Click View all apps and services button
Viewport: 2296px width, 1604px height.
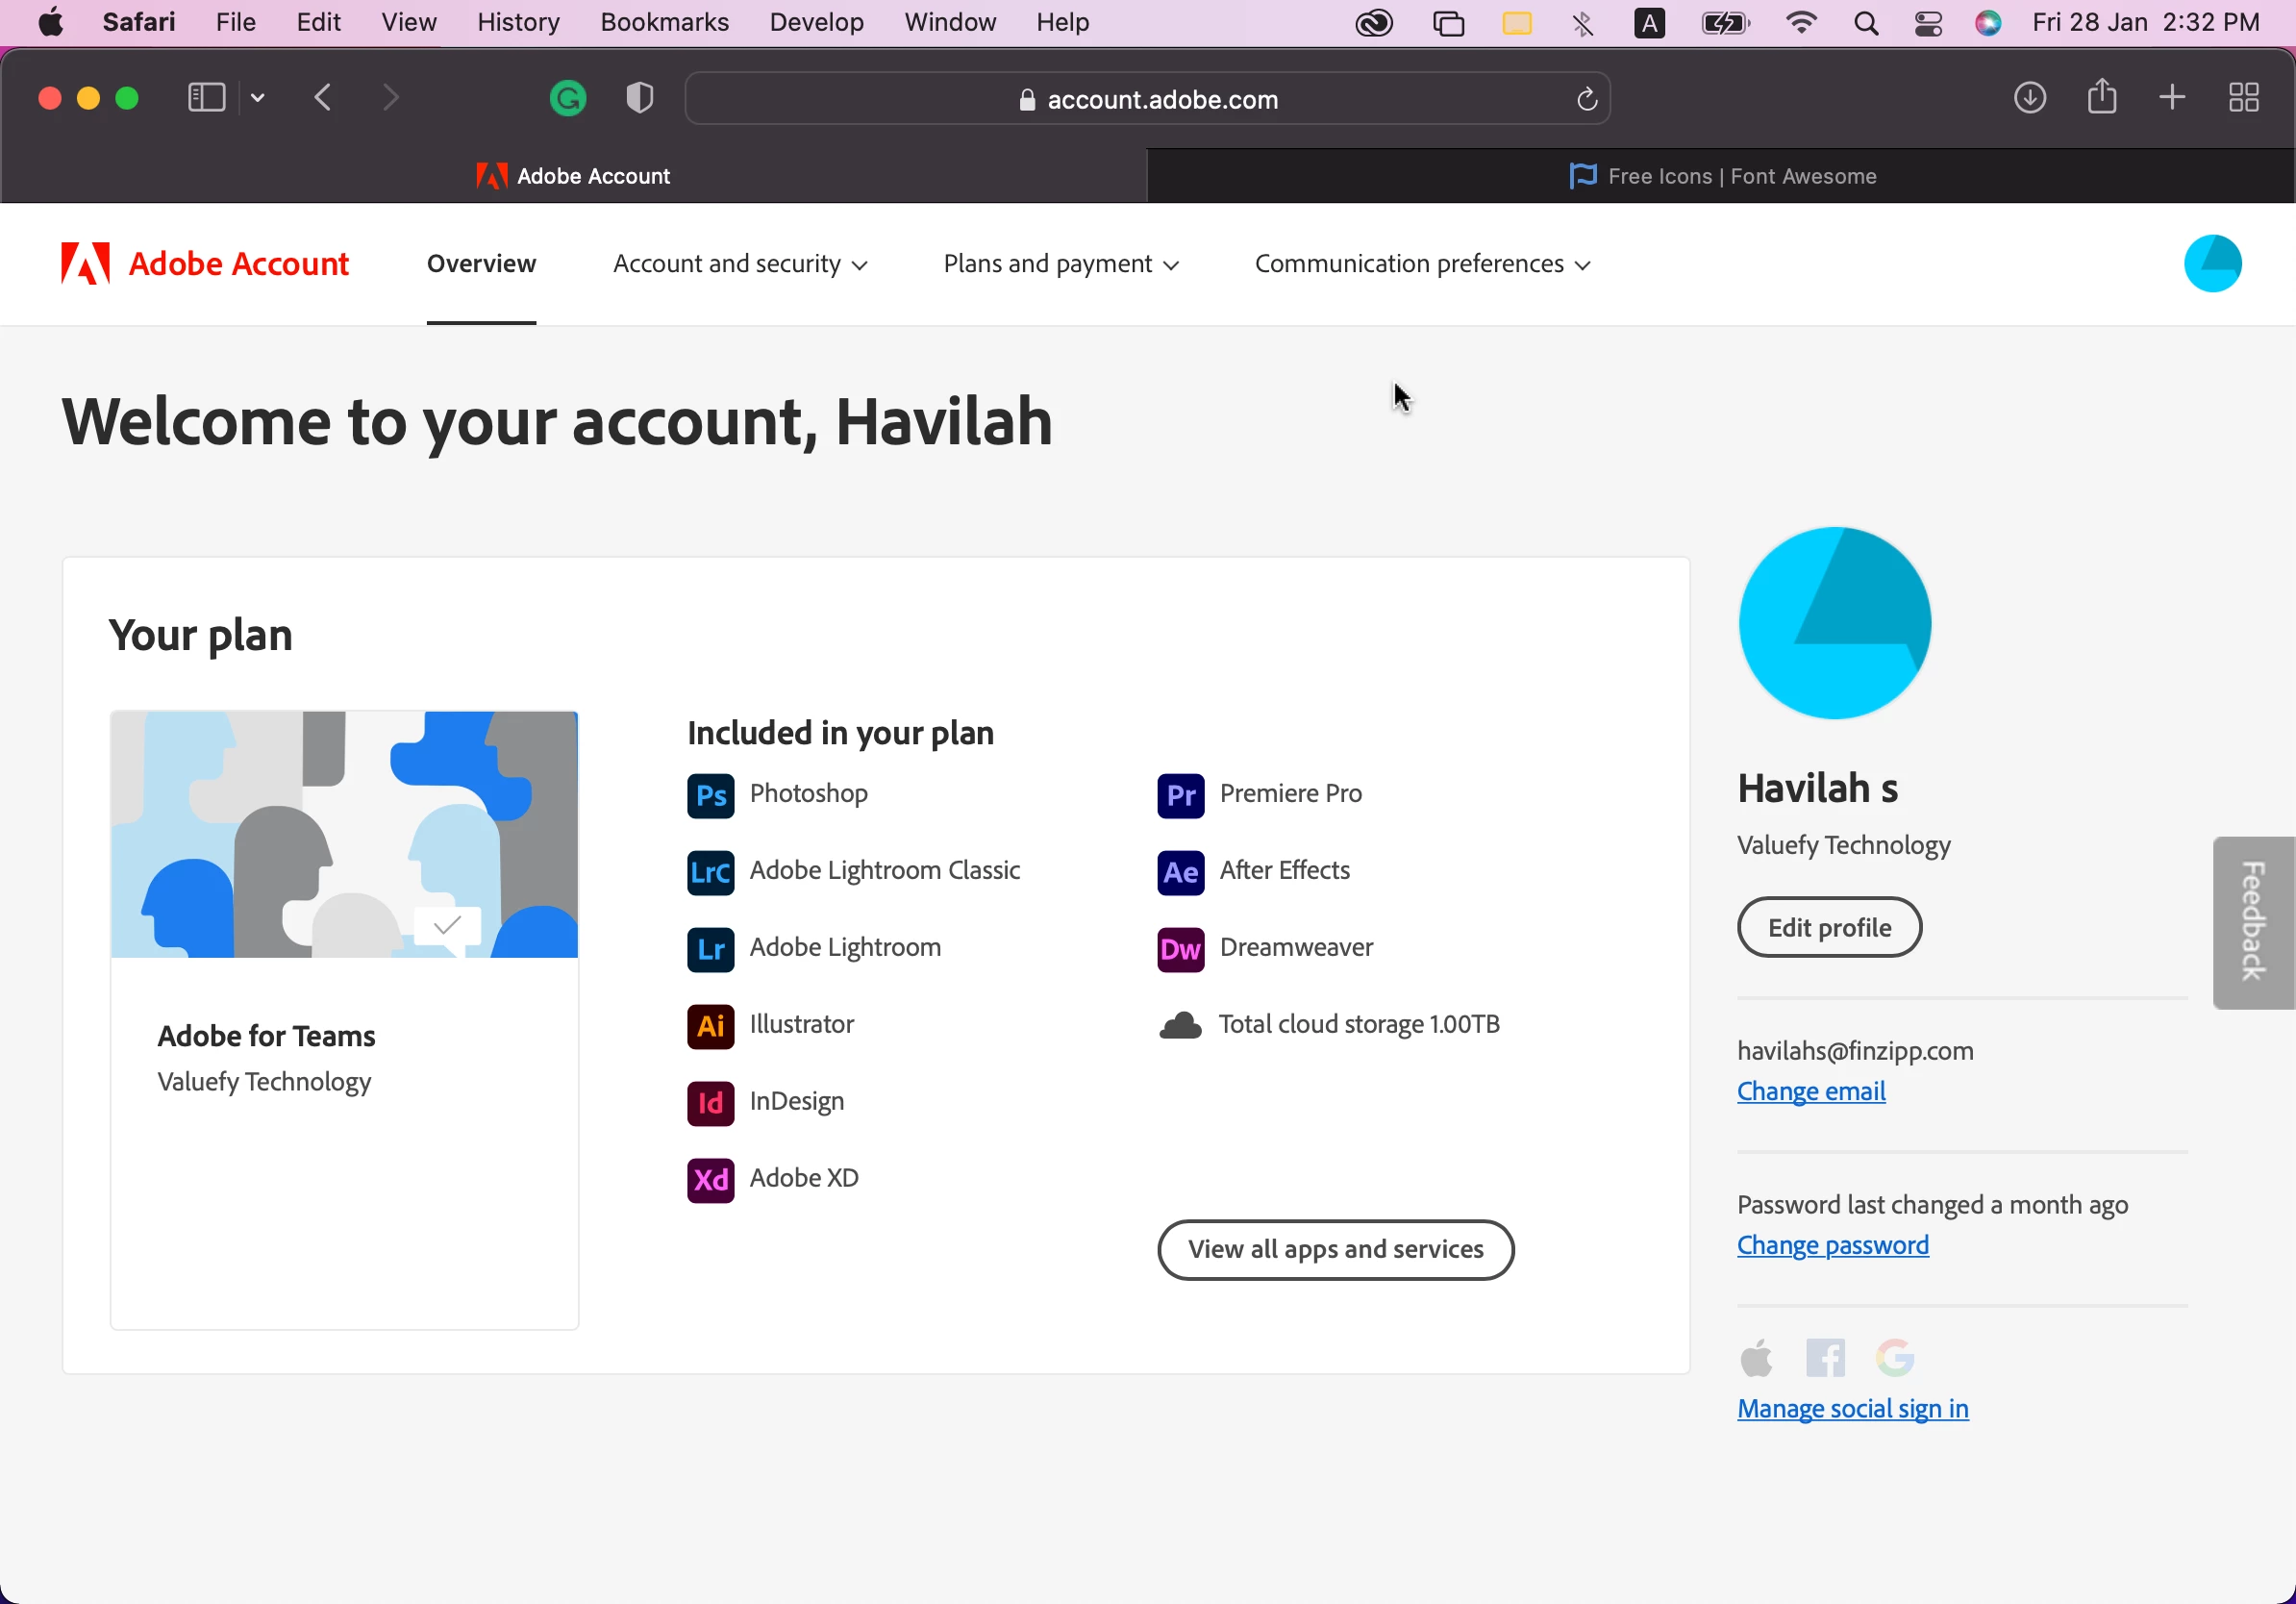1335,1249
